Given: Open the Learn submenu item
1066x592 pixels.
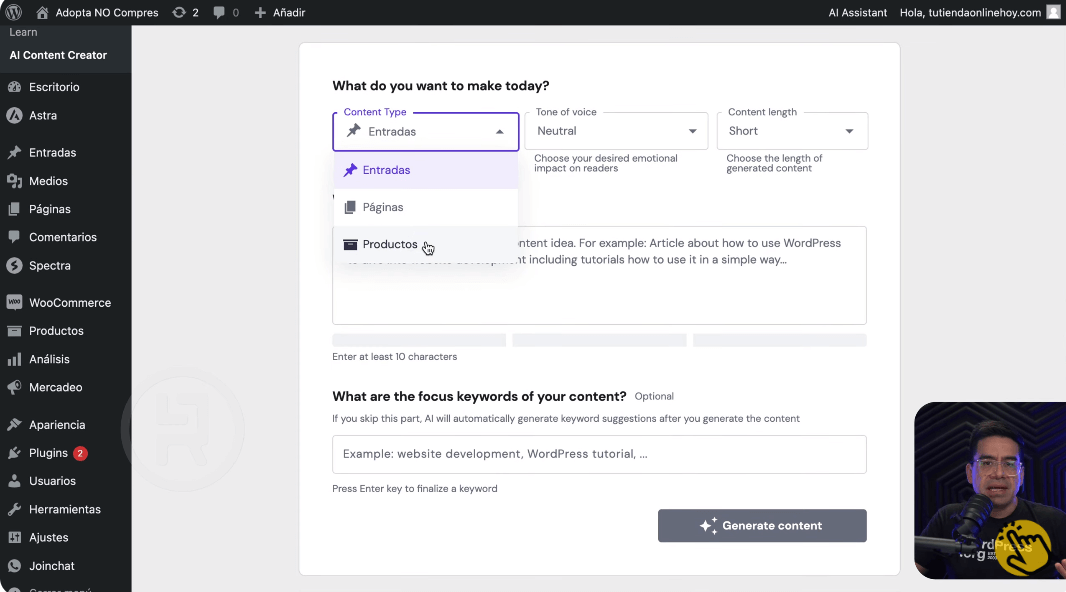Looking at the screenshot, I should (x=23, y=32).
